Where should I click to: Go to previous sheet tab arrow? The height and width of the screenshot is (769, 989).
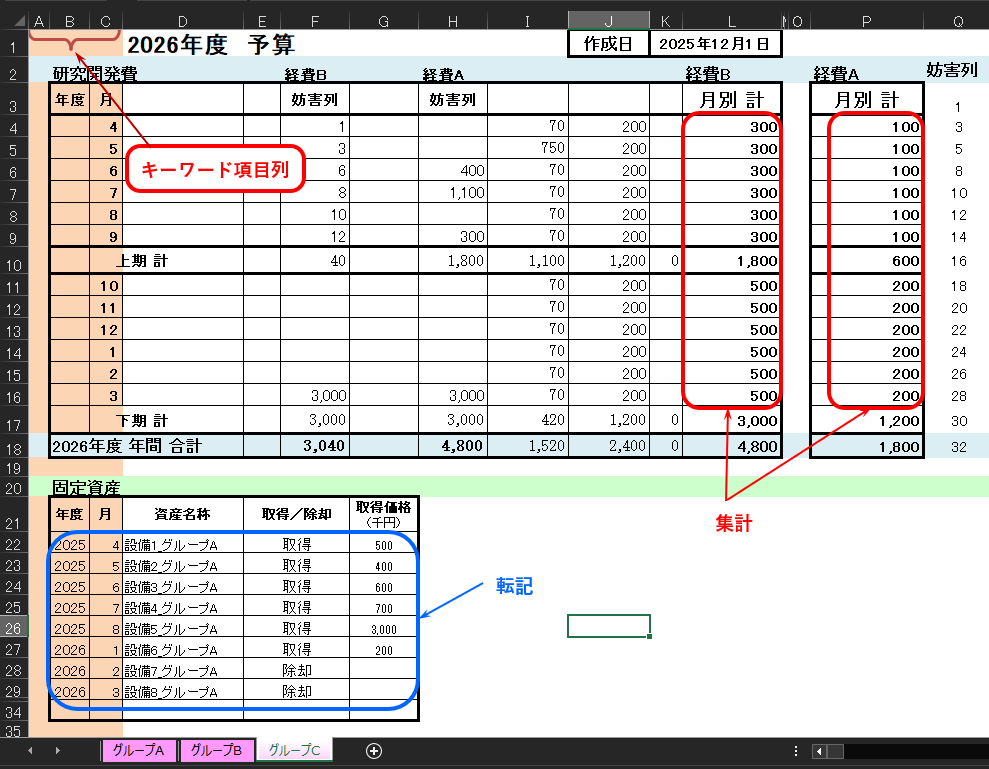pos(30,751)
